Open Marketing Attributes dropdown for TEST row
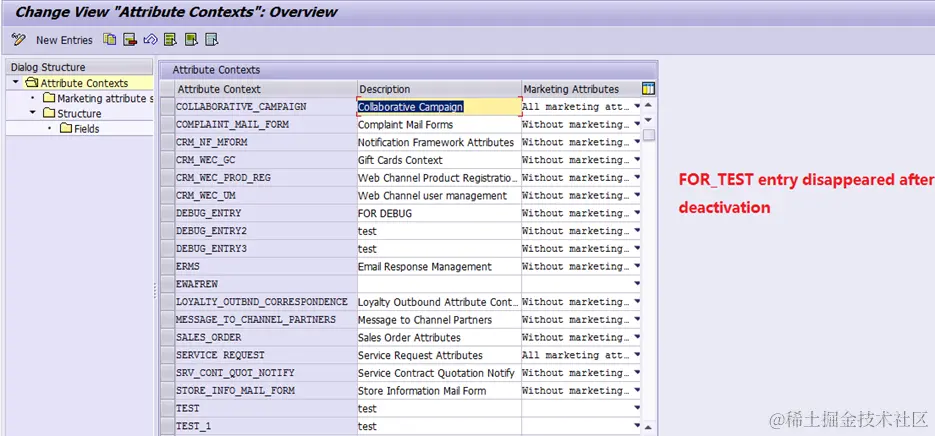Screen dimensions: 935x436 637,409
